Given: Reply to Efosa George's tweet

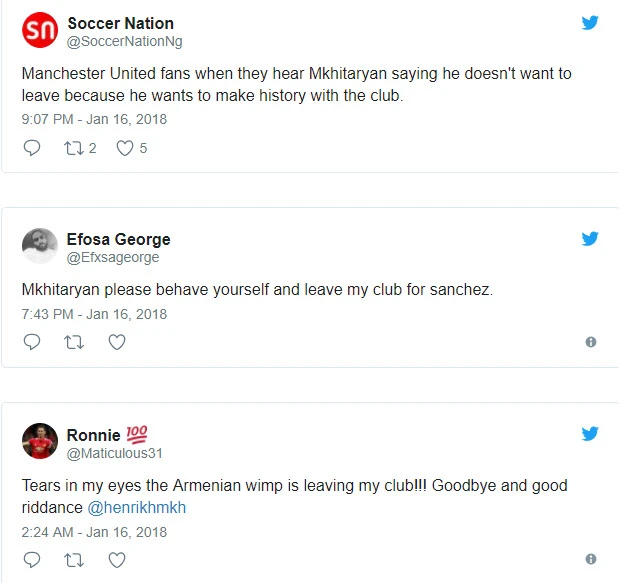Looking at the screenshot, I should tap(32, 342).
